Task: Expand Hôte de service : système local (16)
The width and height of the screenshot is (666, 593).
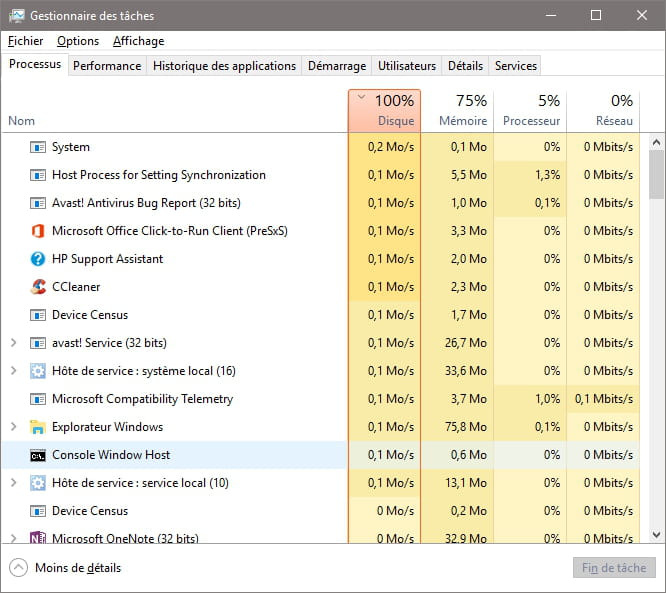Action: tap(14, 371)
